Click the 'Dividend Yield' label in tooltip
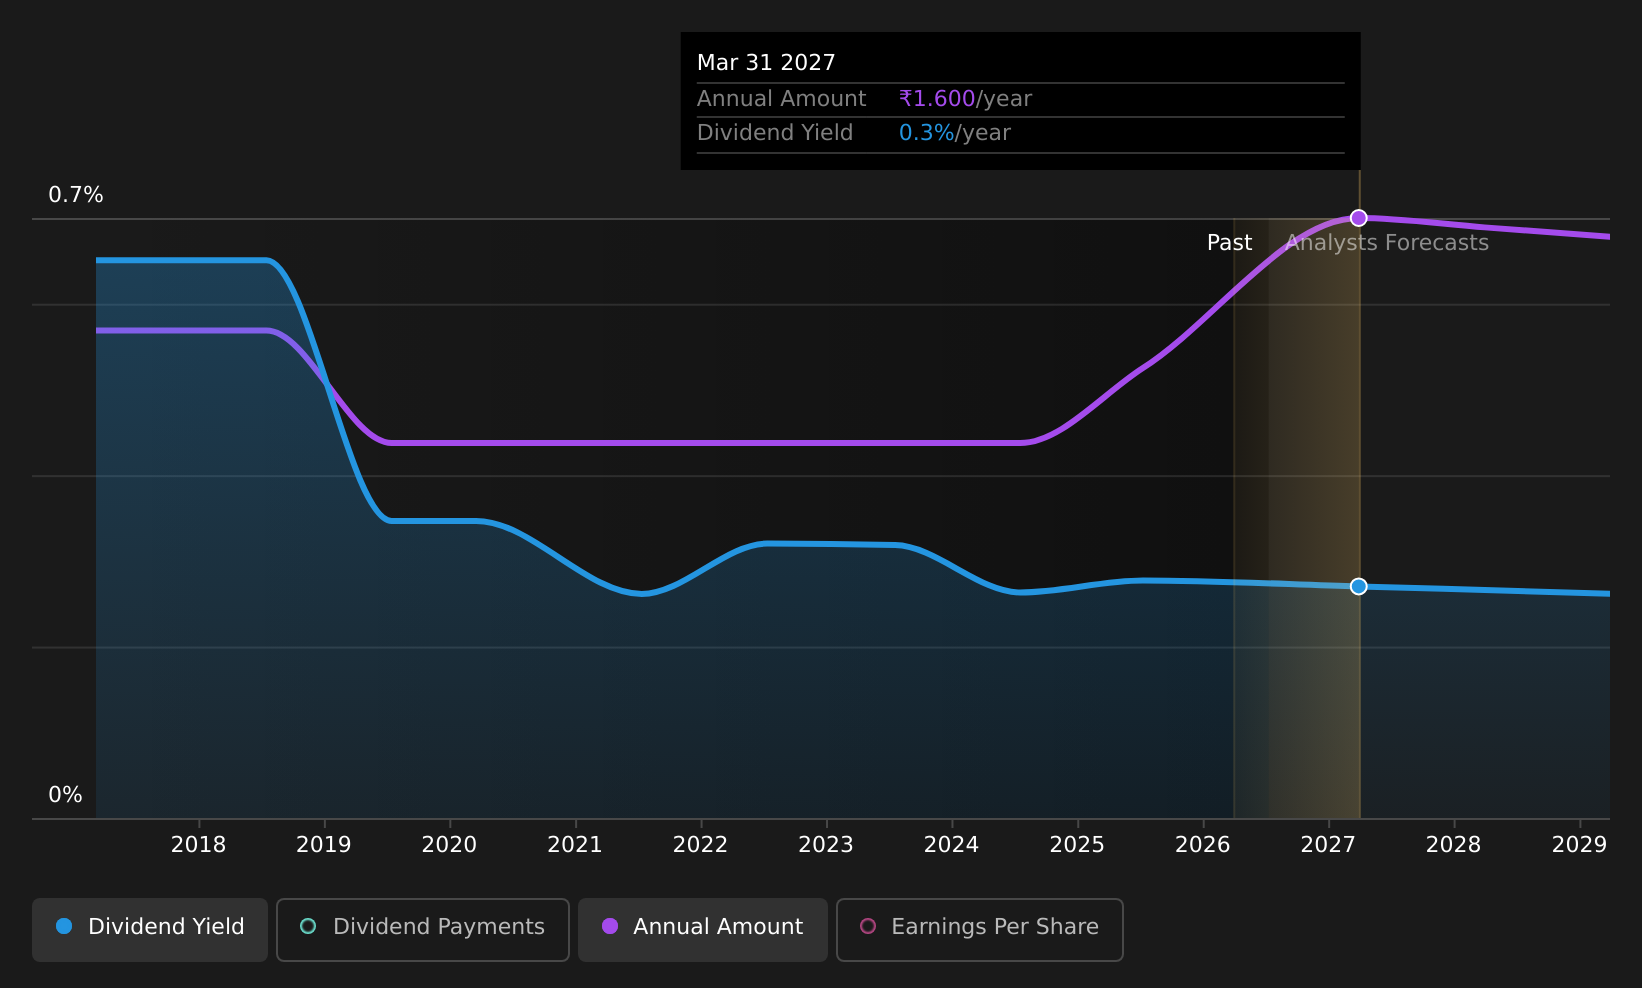Viewport: 1642px width, 988px height. point(775,133)
